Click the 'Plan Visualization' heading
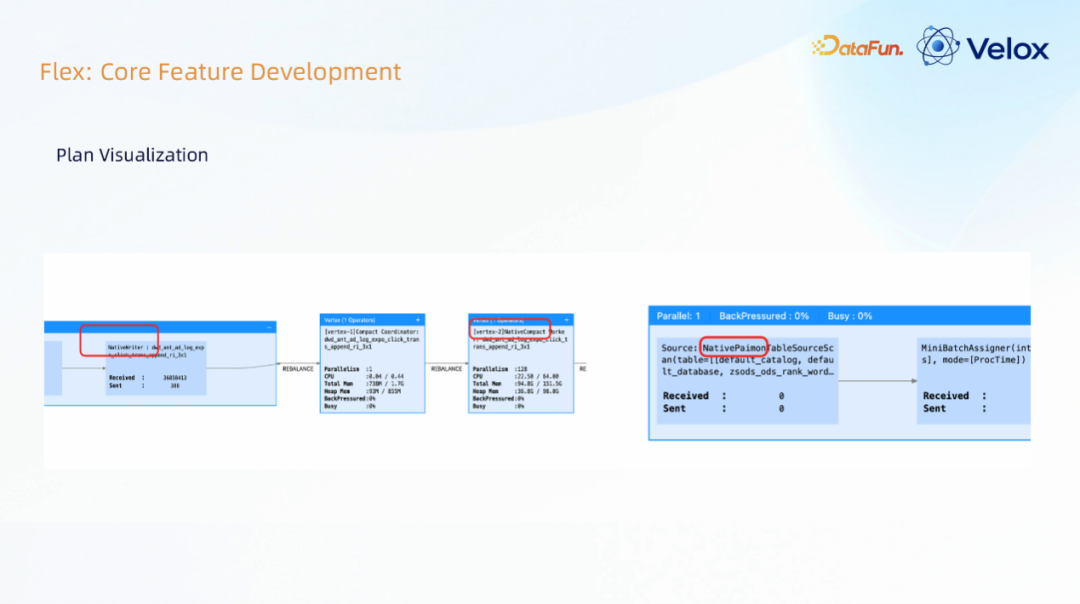1080x604 pixels. click(132, 155)
